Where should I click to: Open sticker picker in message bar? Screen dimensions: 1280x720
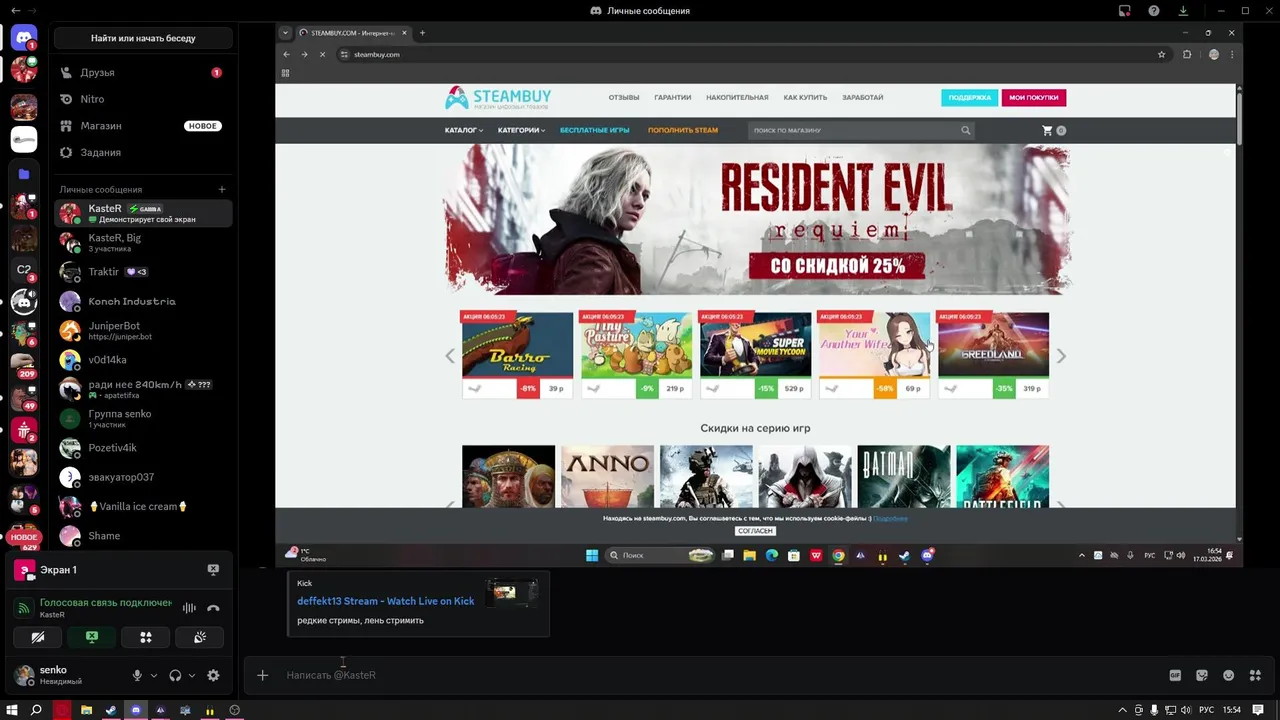[x=1202, y=675]
